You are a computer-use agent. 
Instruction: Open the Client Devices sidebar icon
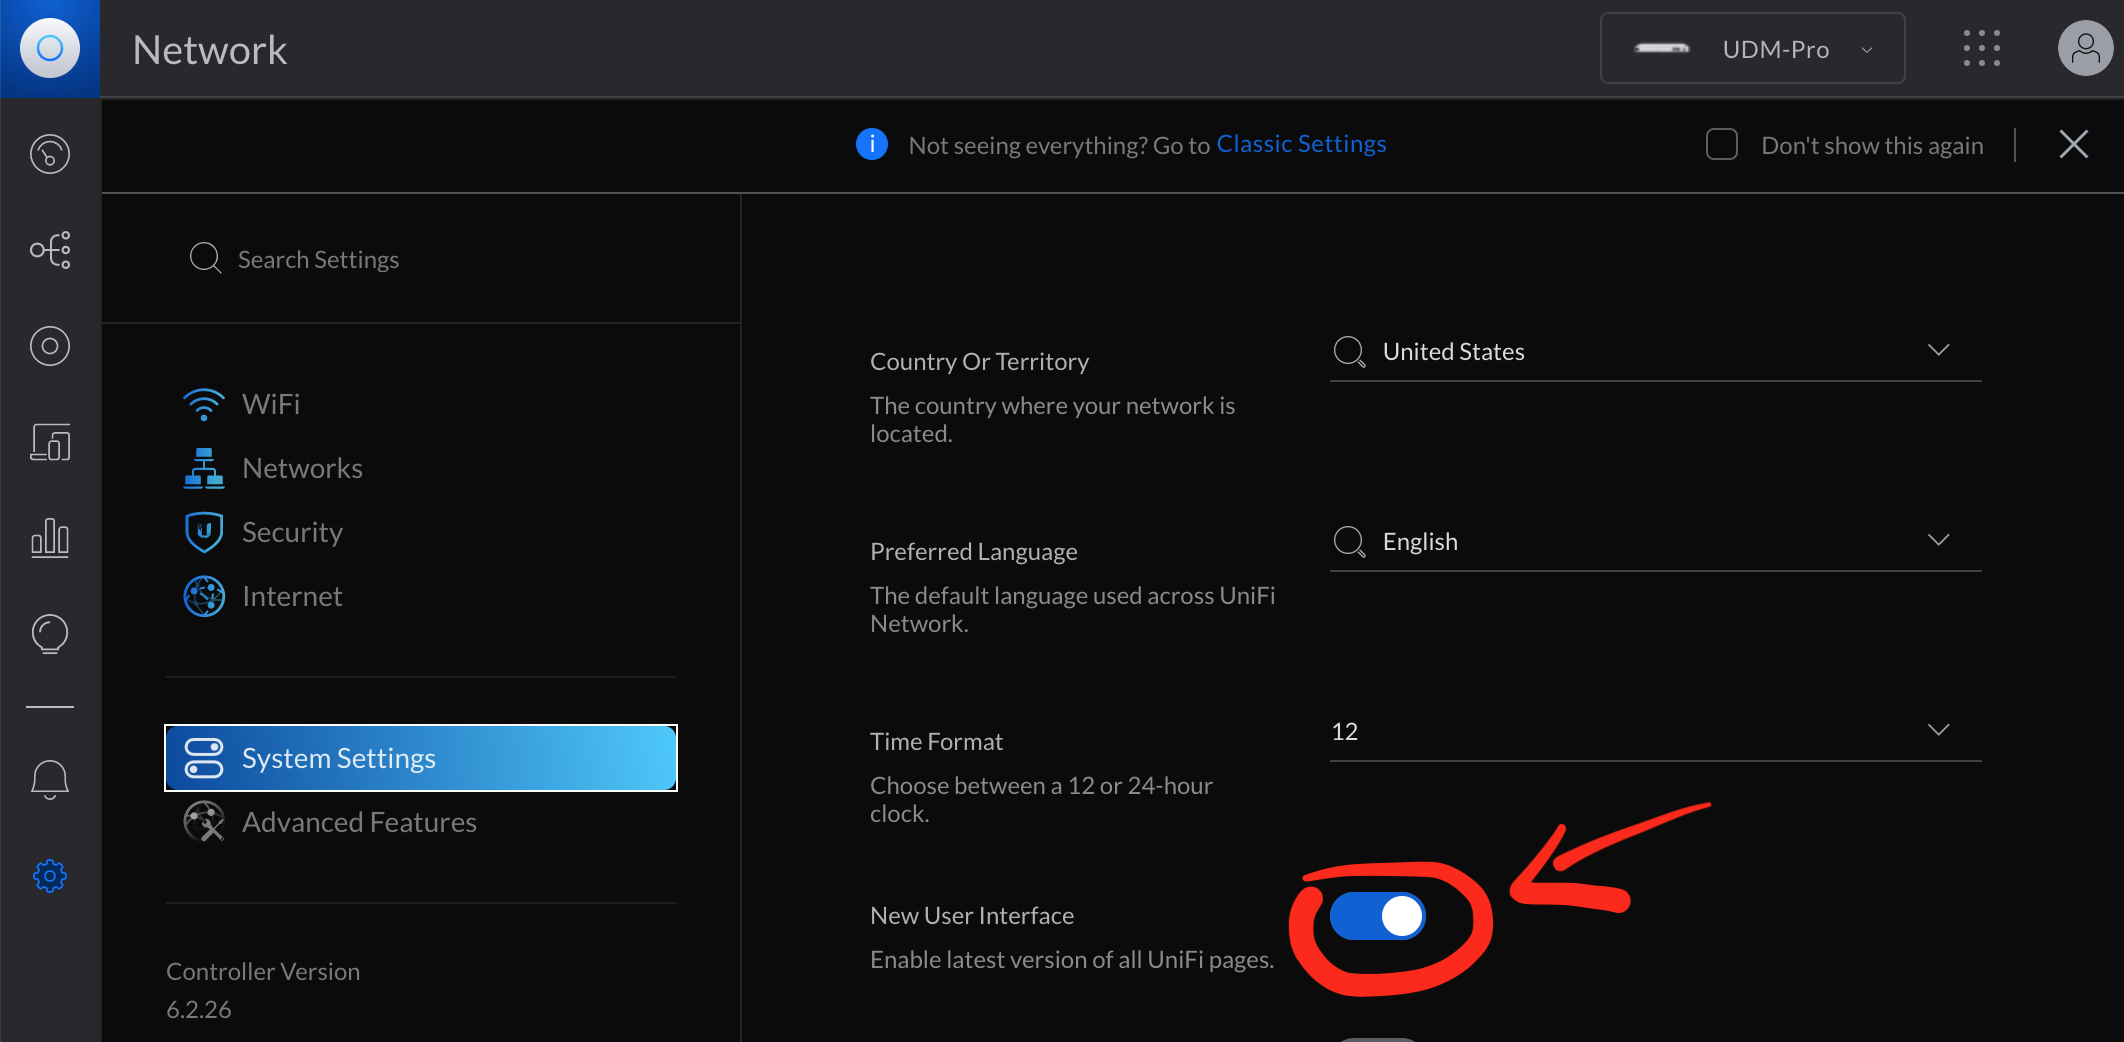click(50, 442)
